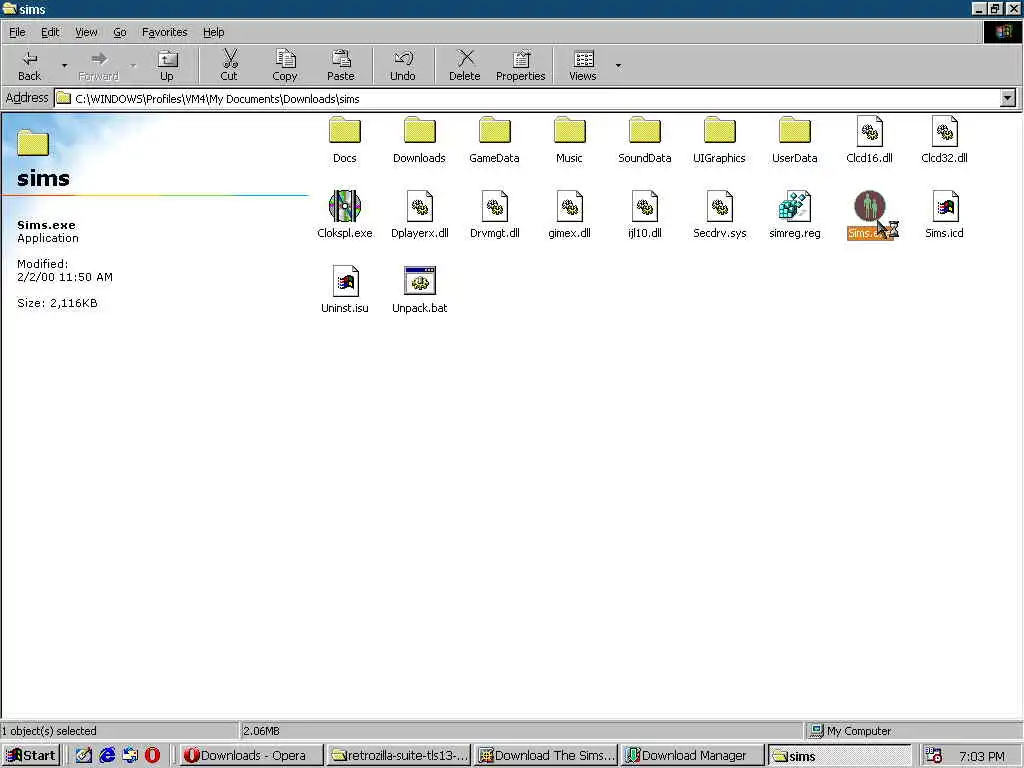Screen dimensions: 1024x768
Task: Click the system tray scheduler icon
Action: point(934,756)
